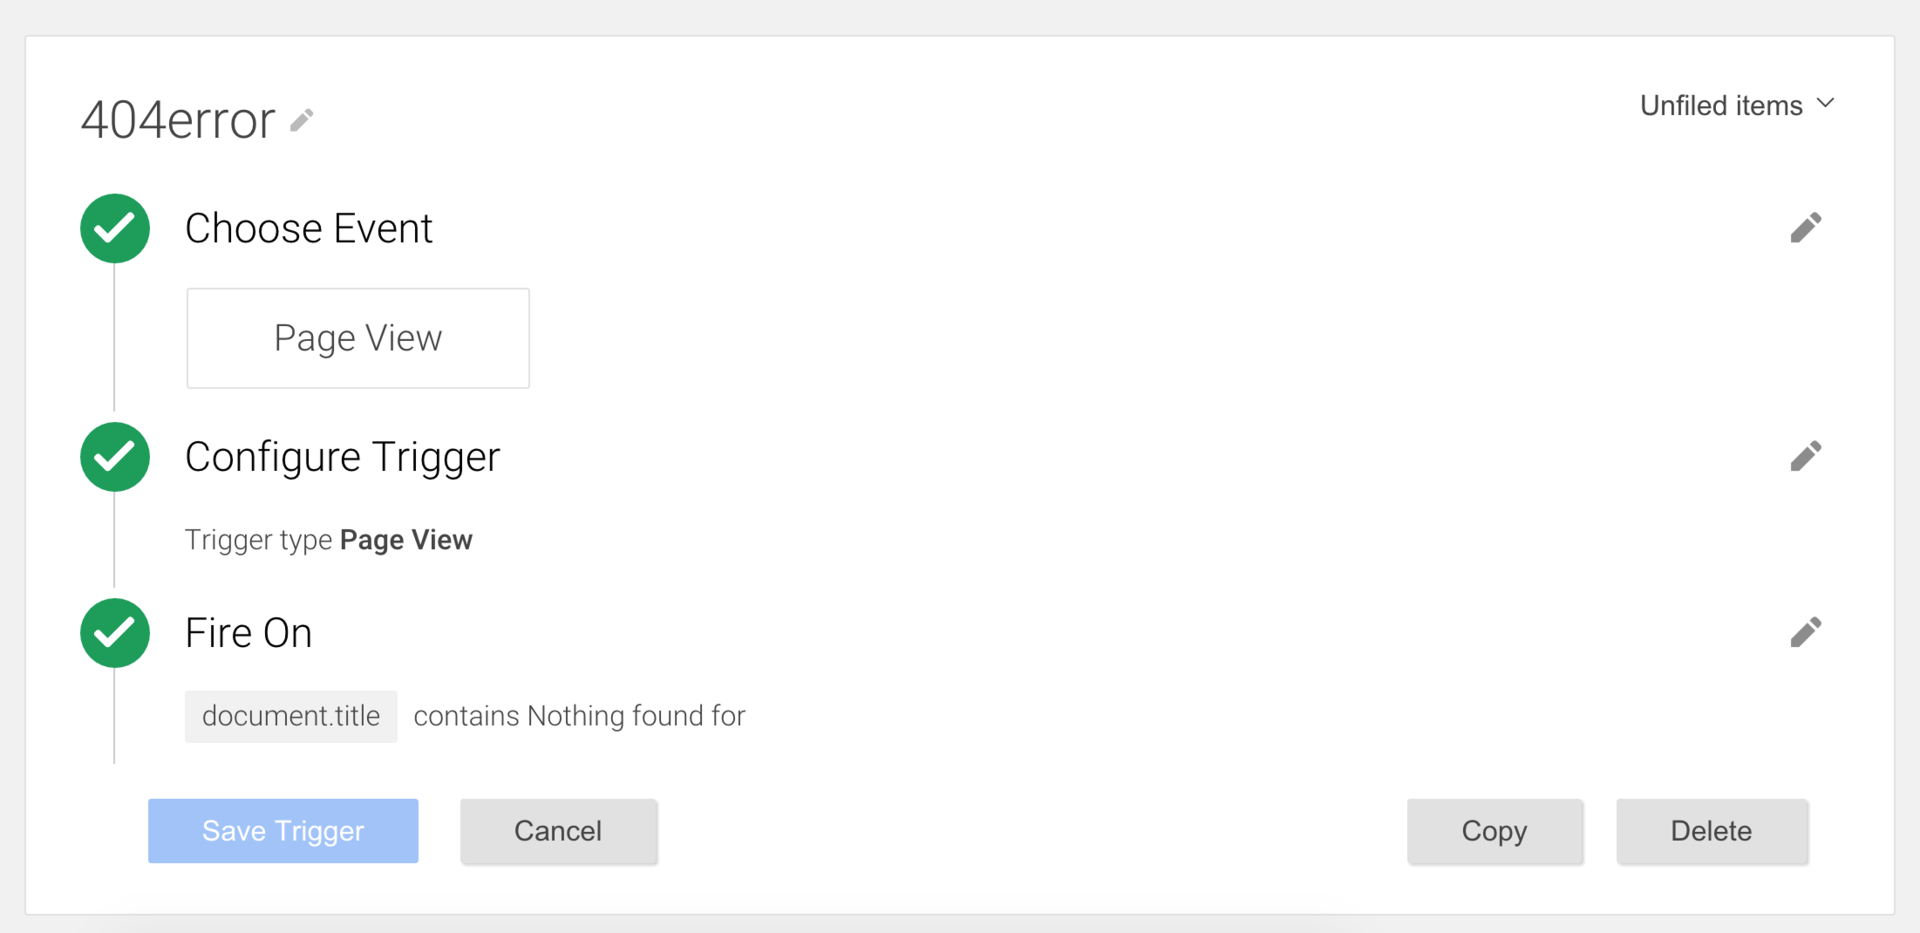
Task: Edit the Choose Event section via pencil
Action: [x=1805, y=228]
